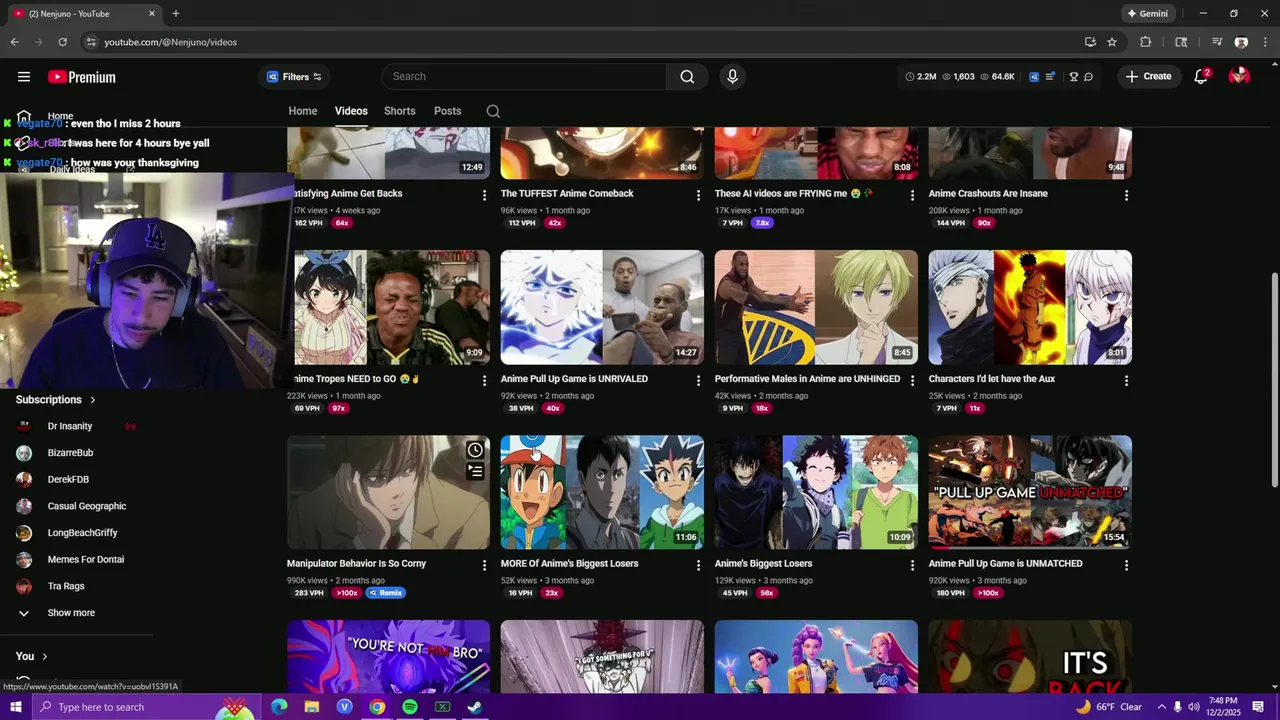The image size is (1280, 720).
Task: Open Performative Males in Anime are UNHINGED title
Action: pos(807,379)
